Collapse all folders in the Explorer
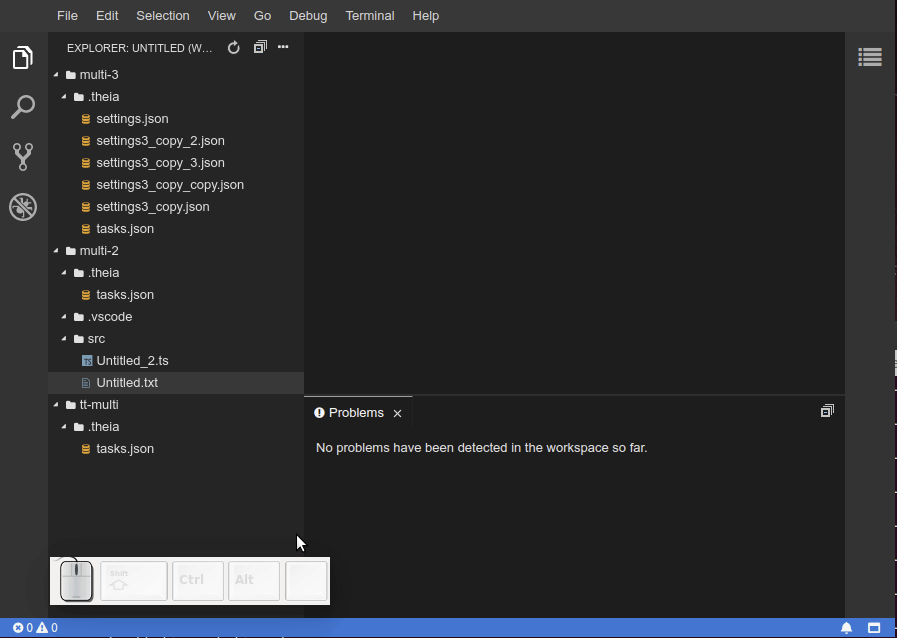The image size is (897, 638). tap(260, 47)
